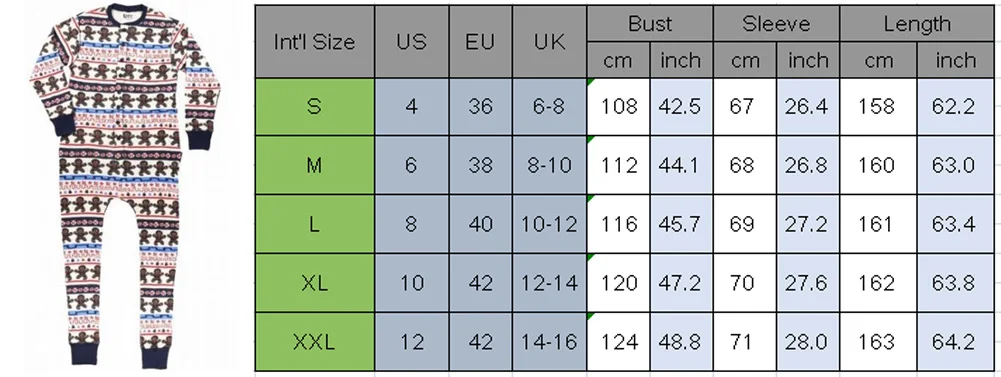Select the UK 6-8 cell
The width and height of the screenshot is (1001, 377).
click(550, 107)
